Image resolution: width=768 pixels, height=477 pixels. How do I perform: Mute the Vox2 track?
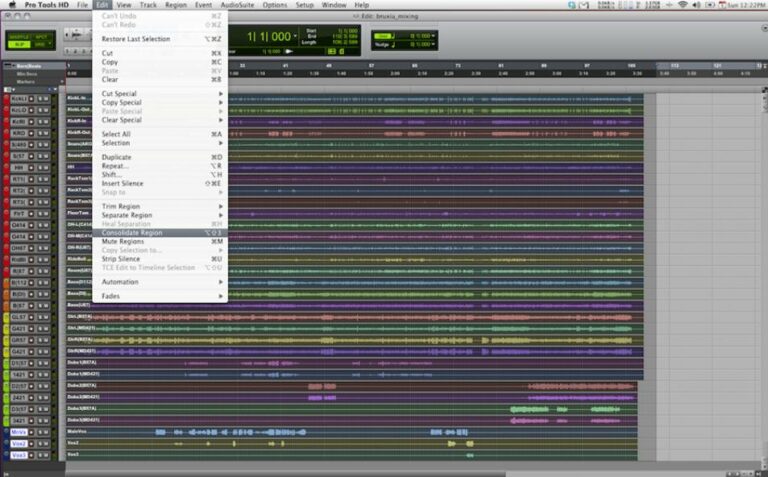coord(46,444)
